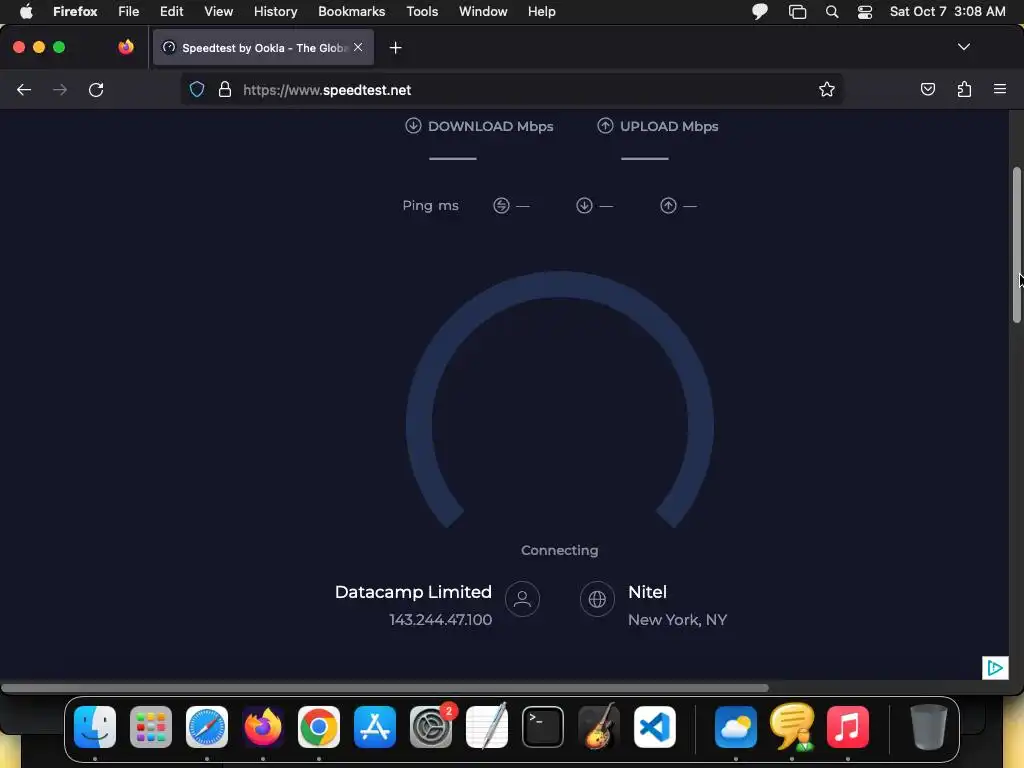The height and width of the screenshot is (768, 1024).
Task: Click the date and time in menu bar
Action: click(947, 11)
